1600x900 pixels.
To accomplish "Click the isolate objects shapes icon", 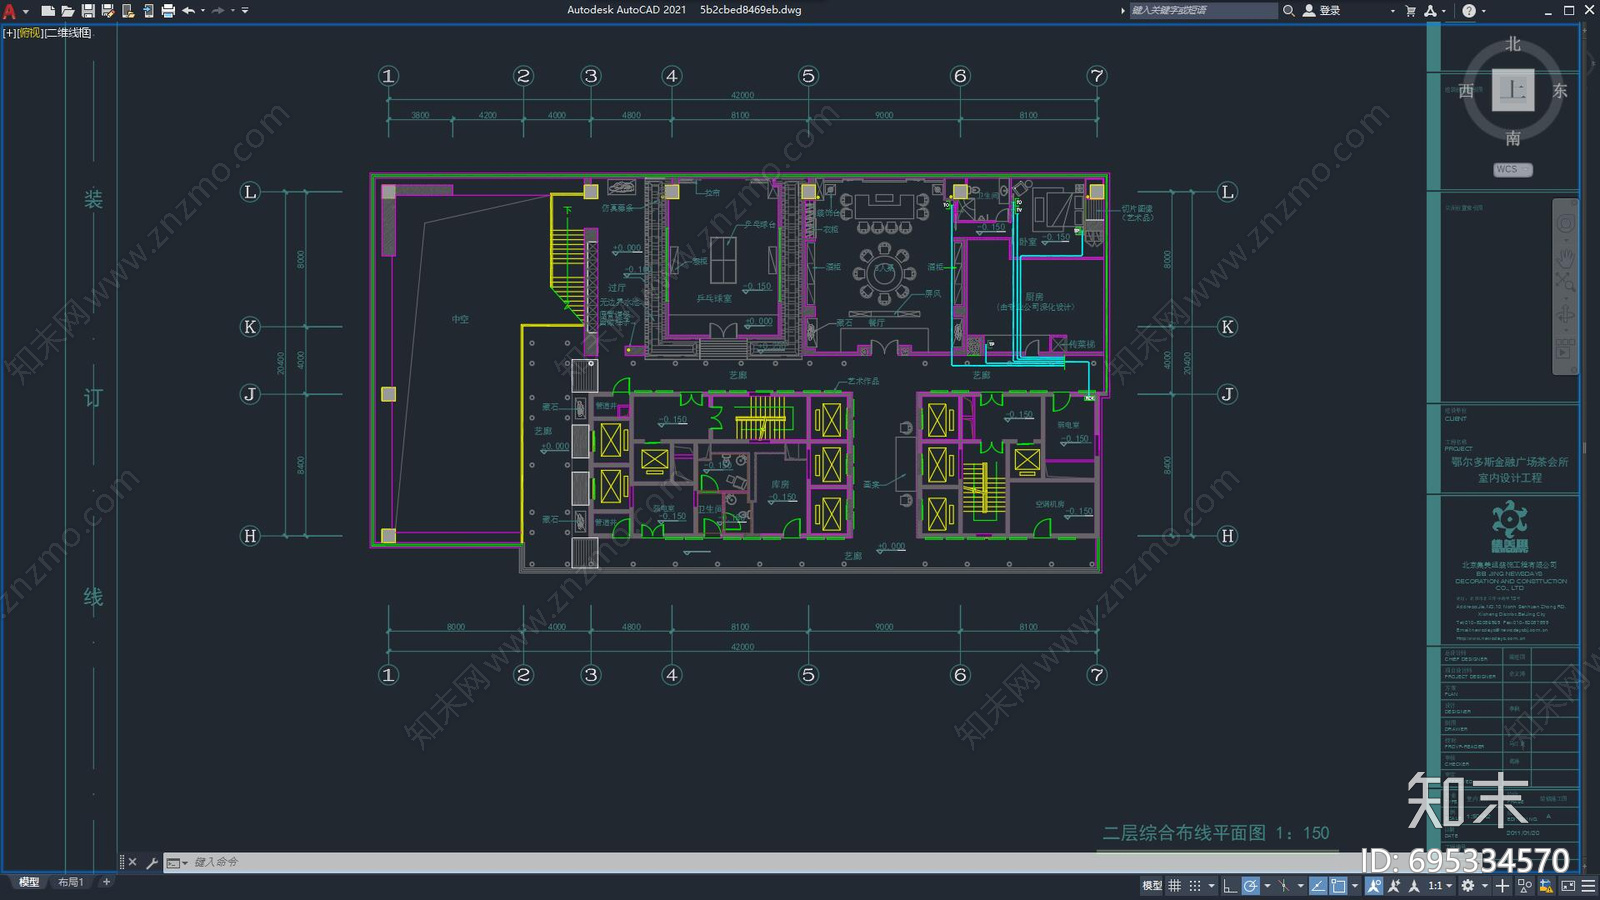I will 1525,885.
